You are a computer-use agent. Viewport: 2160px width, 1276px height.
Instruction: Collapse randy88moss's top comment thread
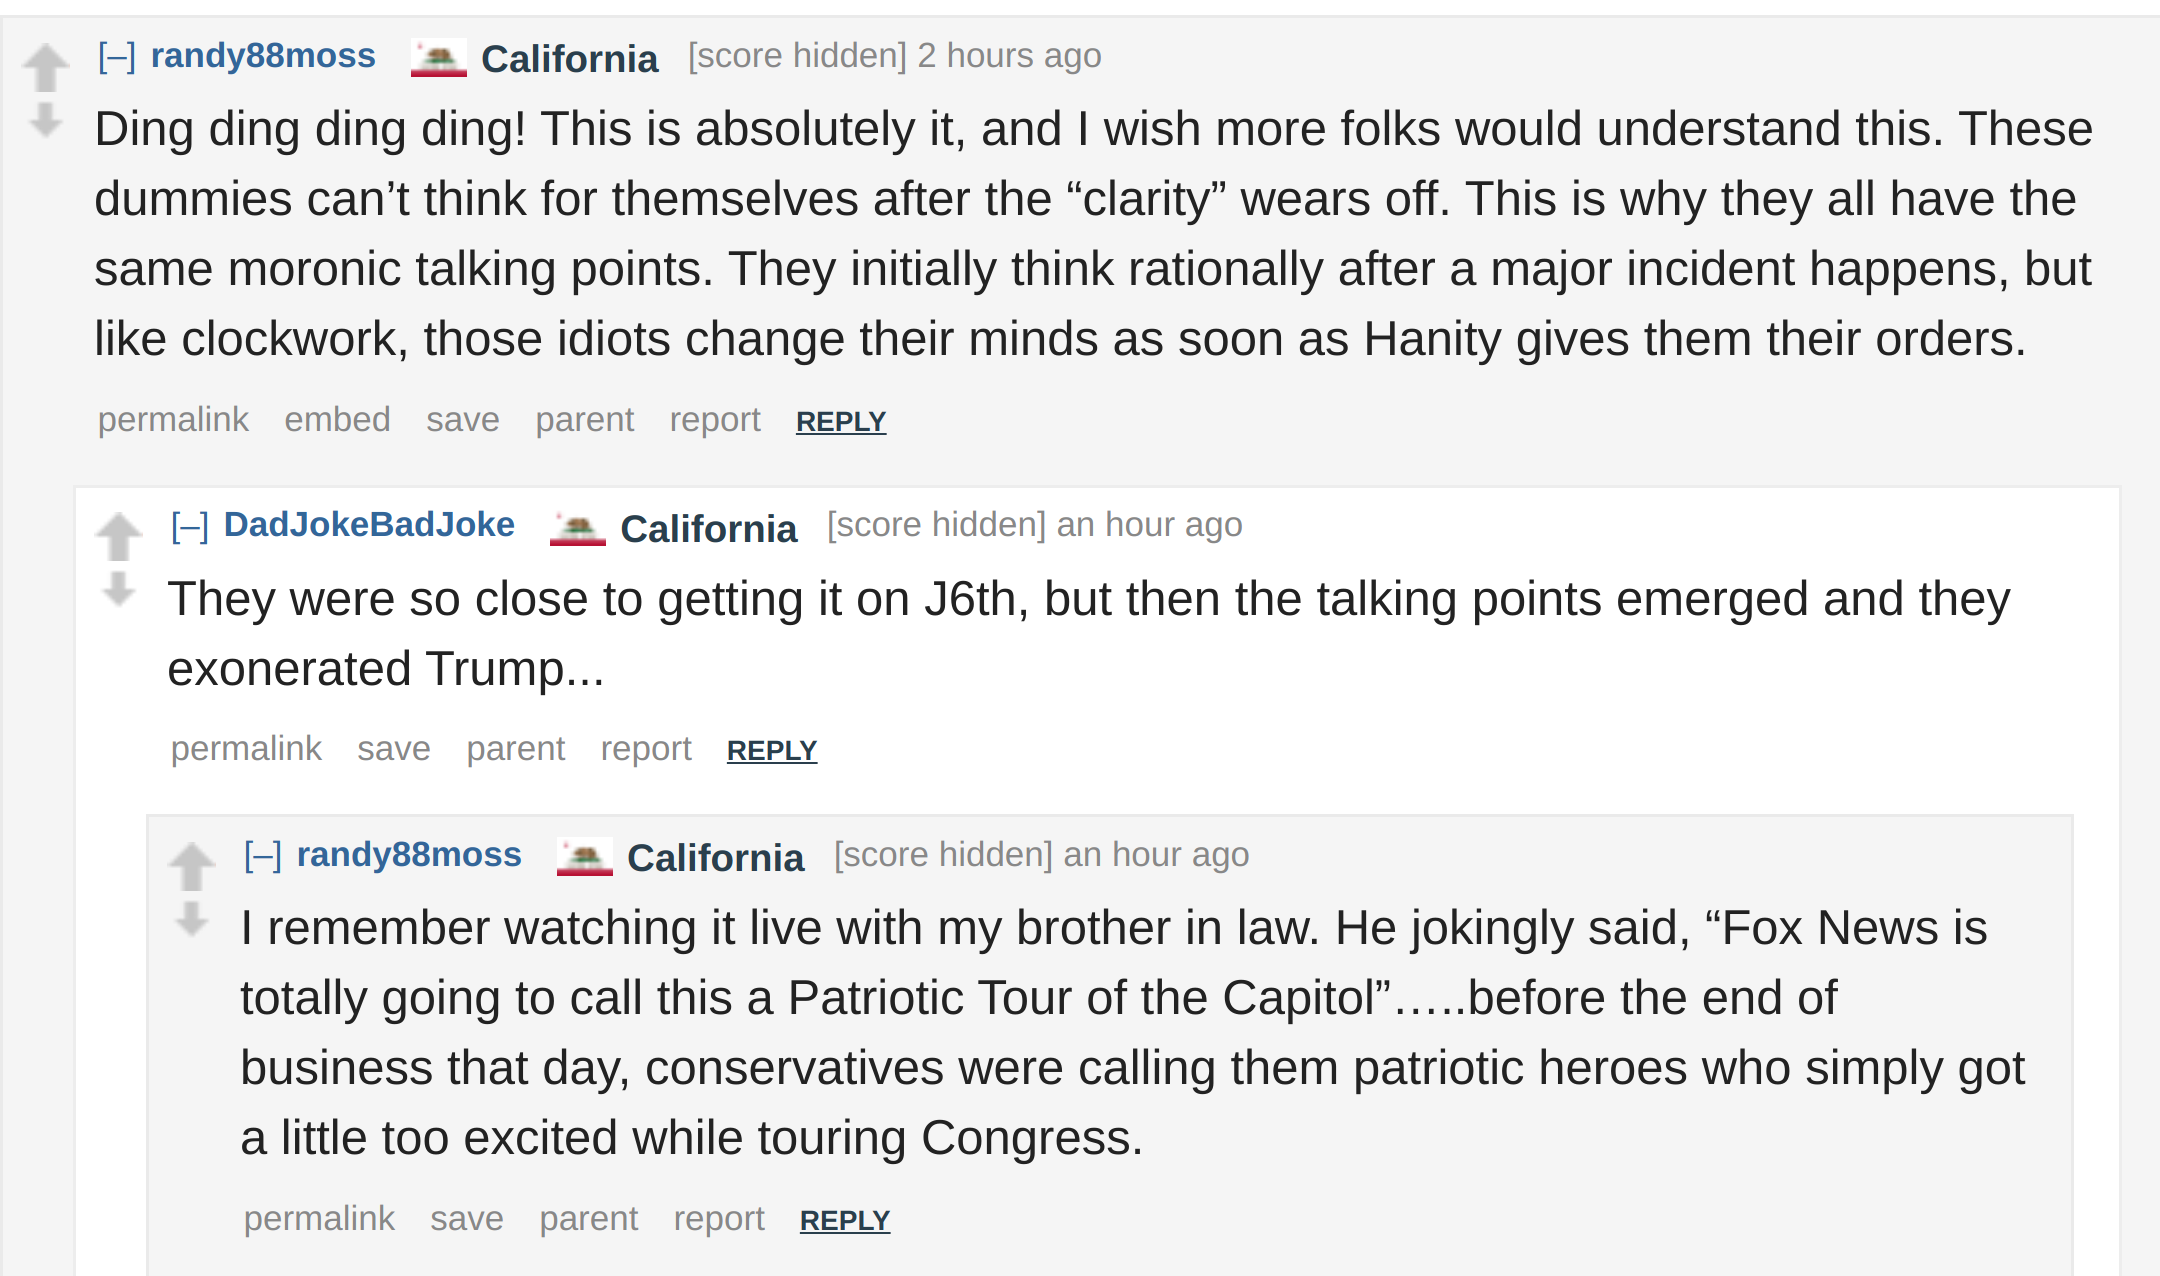[117, 57]
